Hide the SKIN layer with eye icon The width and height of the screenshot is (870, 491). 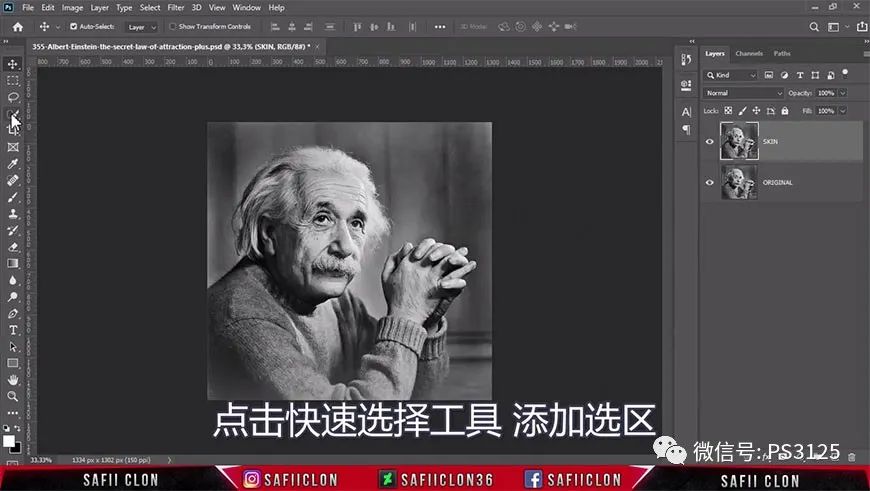point(709,141)
